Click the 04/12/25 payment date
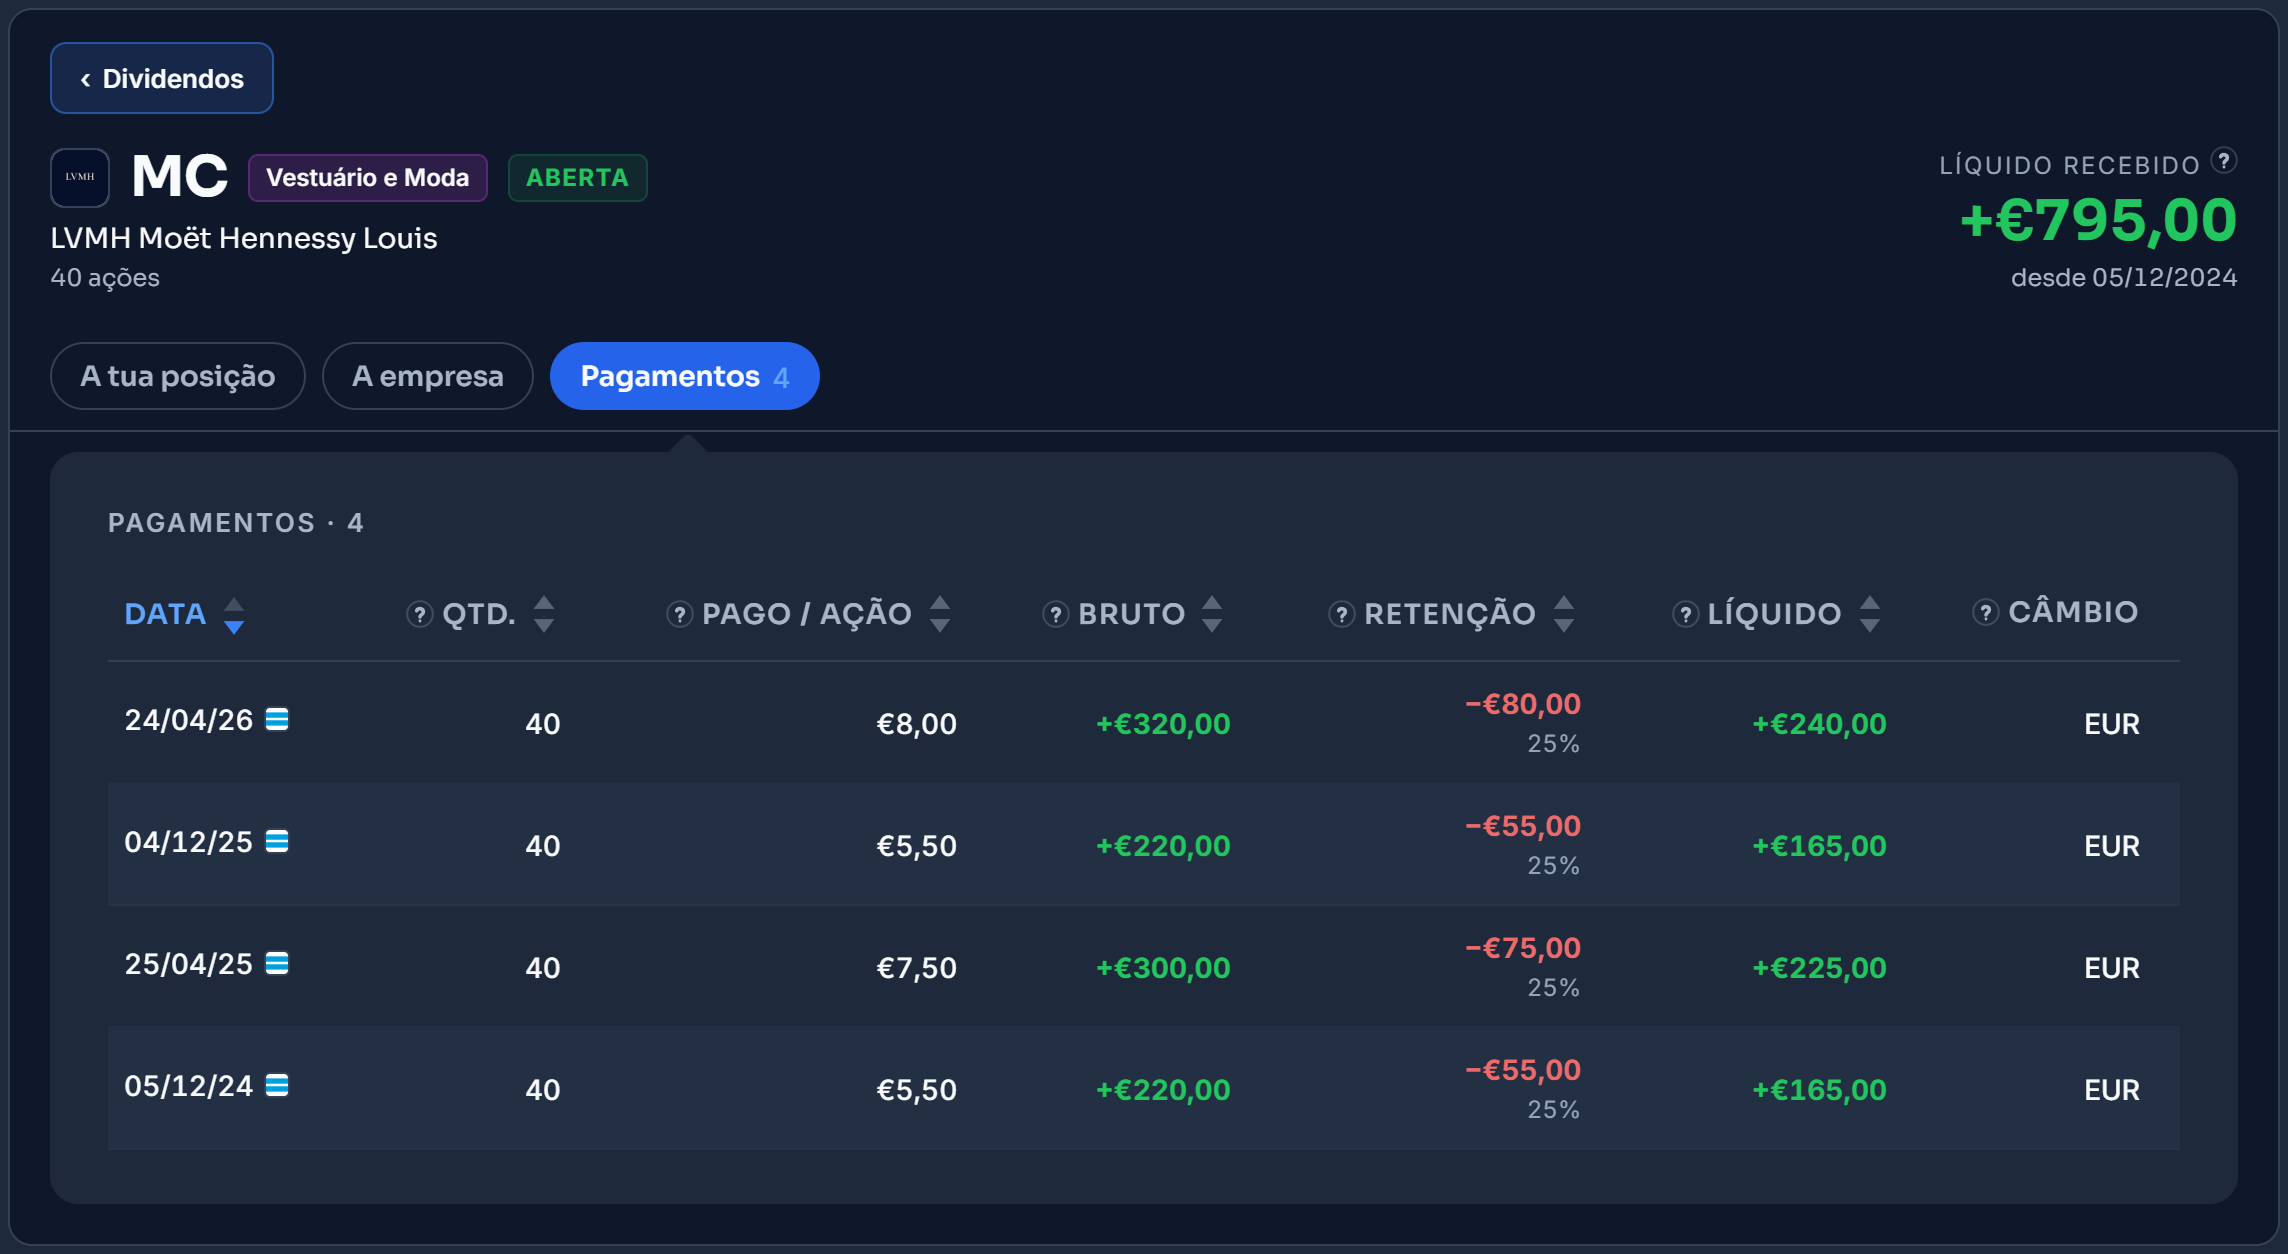This screenshot has height=1254, width=2288. point(189,842)
